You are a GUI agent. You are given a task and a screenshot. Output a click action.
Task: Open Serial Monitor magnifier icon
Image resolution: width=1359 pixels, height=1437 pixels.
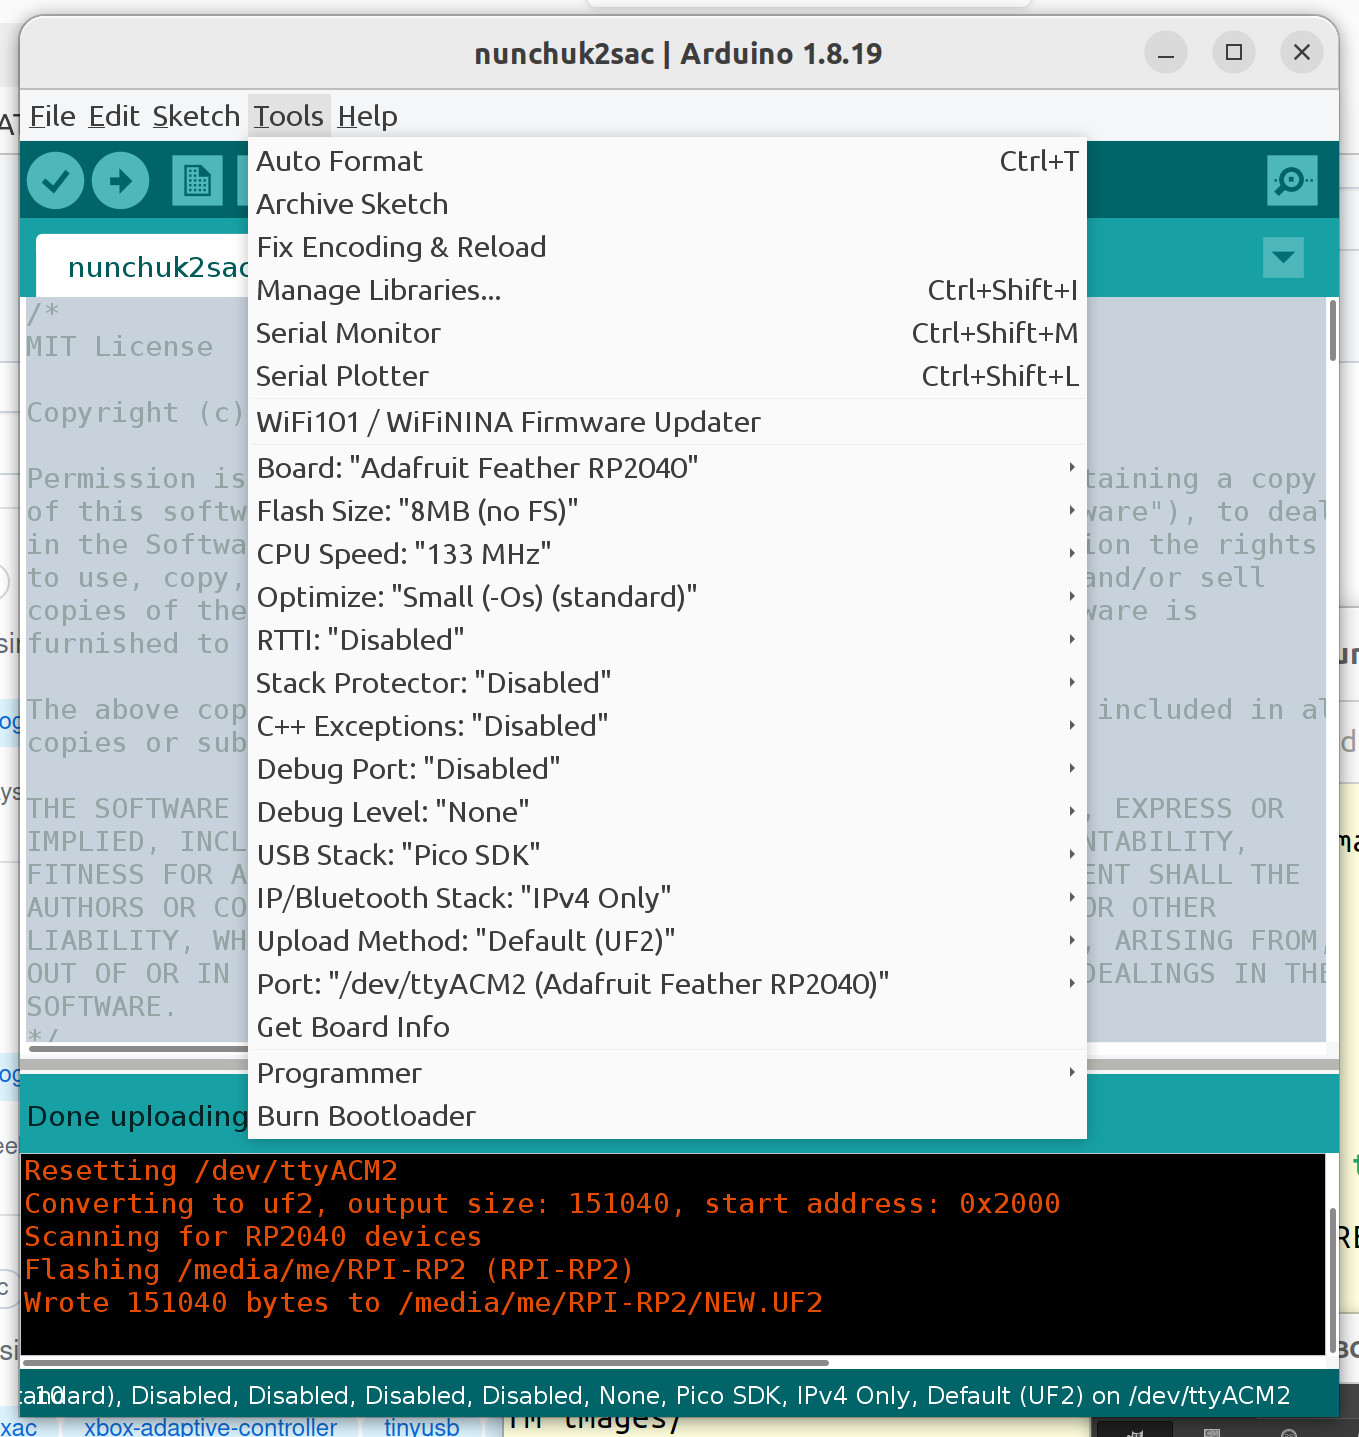click(1291, 181)
